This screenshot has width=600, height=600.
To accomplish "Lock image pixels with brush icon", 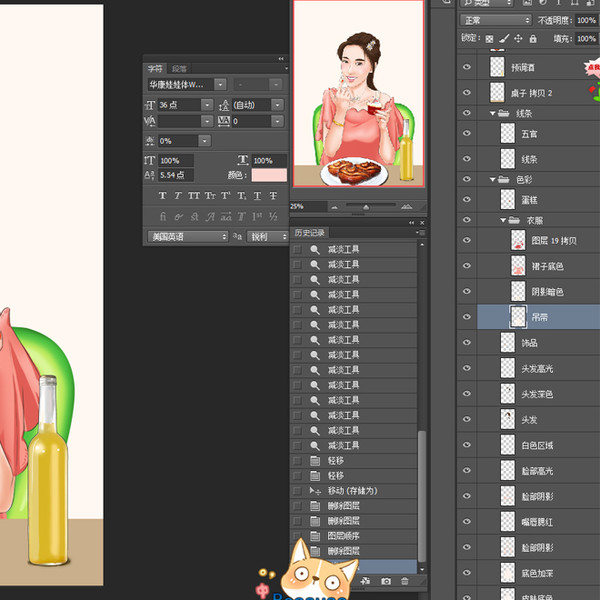I will click(504, 38).
